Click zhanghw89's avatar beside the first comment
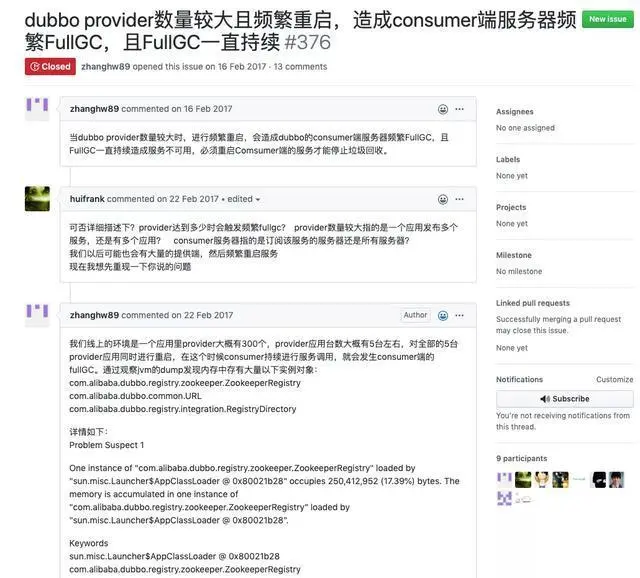640x578 pixels. pyautogui.click(x=38, y=109)
